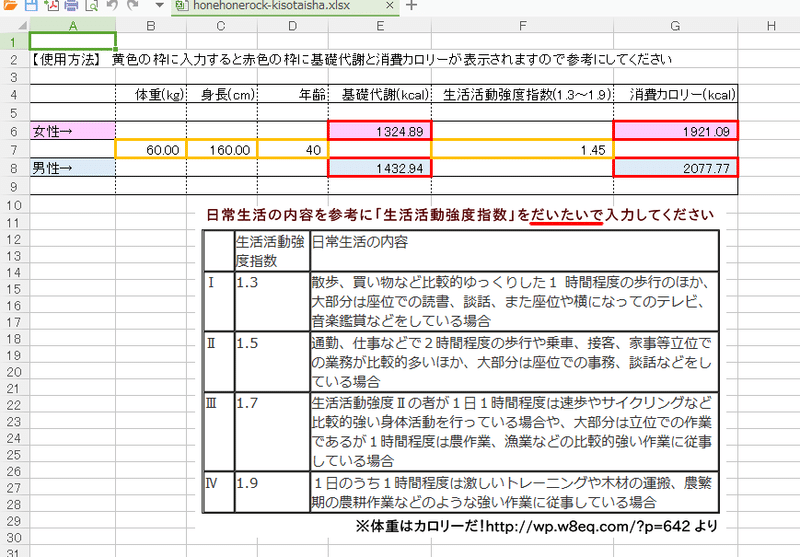800x557 pixels.
Task: Redo the last undone action
Action: (133, 6)
